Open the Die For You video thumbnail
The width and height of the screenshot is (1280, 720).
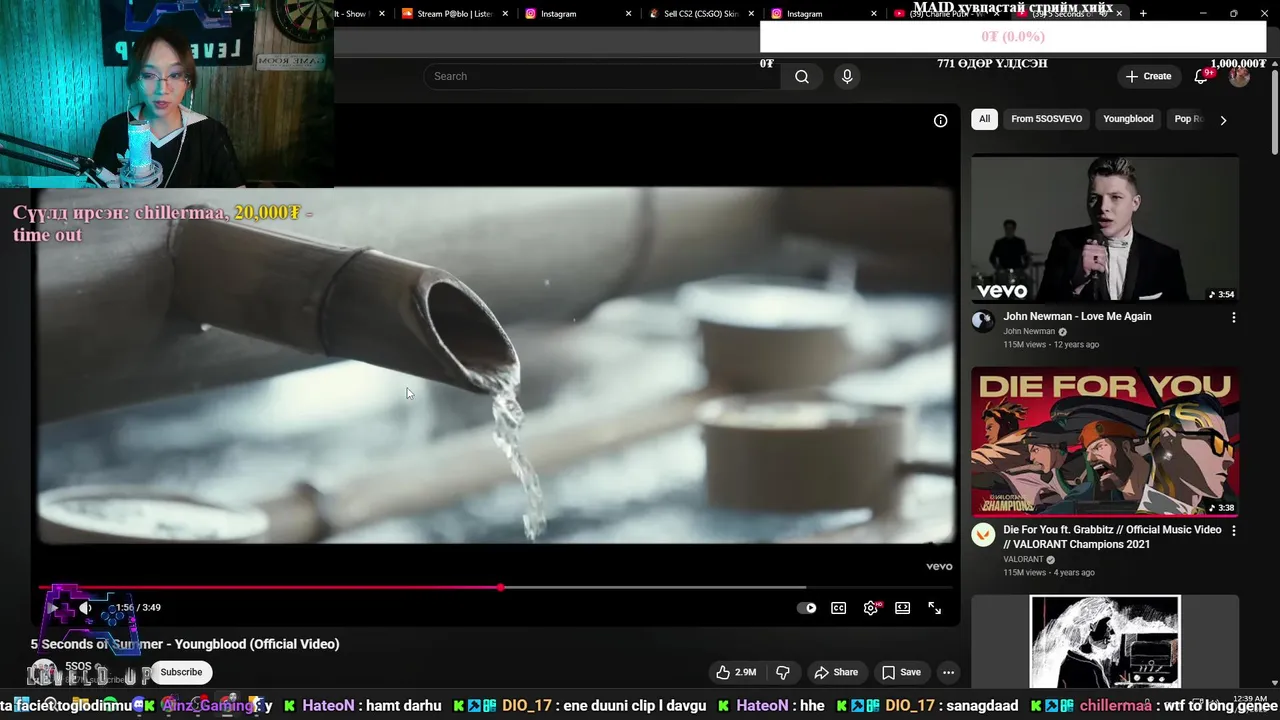(x=1105, y=441)
